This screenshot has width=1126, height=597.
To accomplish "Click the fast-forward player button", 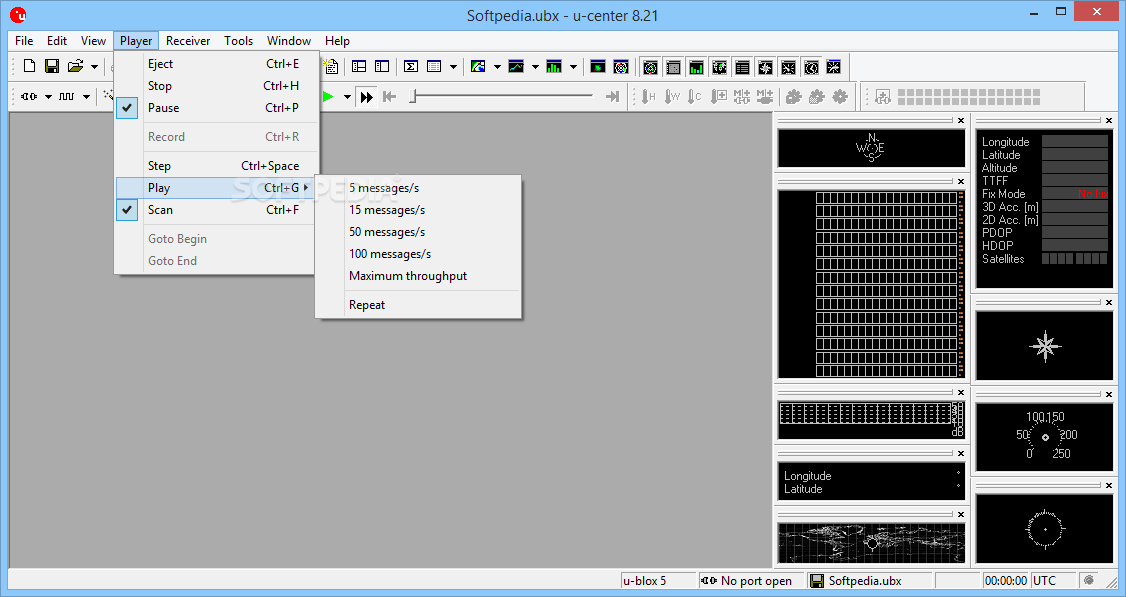I will (367, 96).
